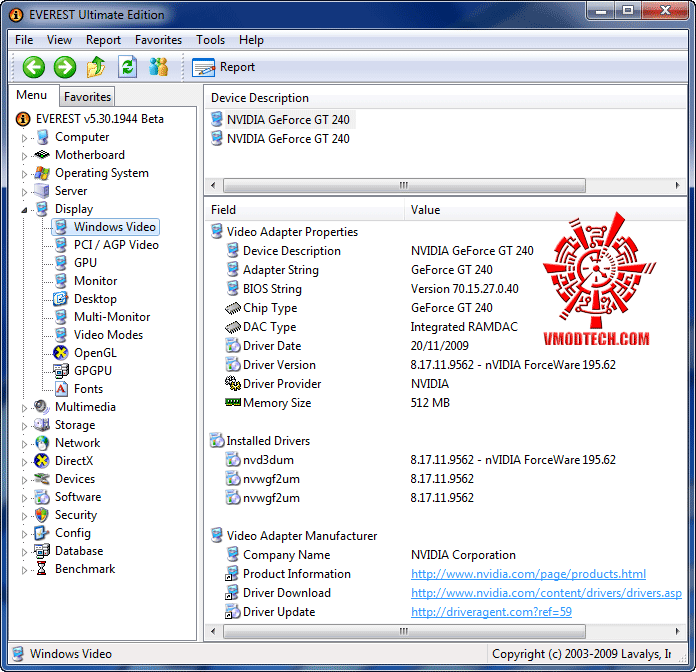Expand the Network tree node
Image resolution: width=696 pixels, height=672 pixels.
[24, 444]
